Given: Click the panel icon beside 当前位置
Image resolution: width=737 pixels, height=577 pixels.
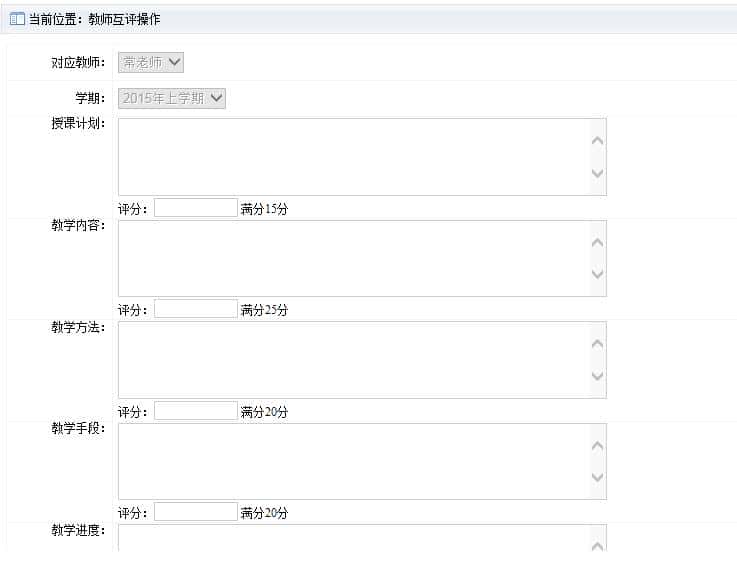Looking at the screenshot, I should tap(17, 19).
